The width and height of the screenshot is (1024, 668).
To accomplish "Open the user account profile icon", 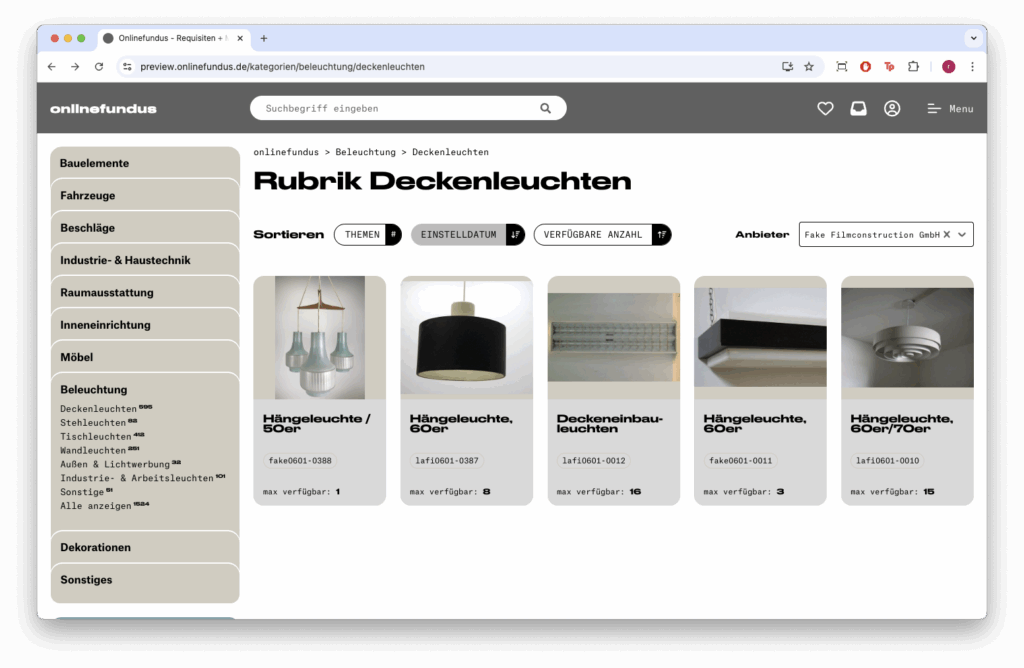I will (892, 108).
